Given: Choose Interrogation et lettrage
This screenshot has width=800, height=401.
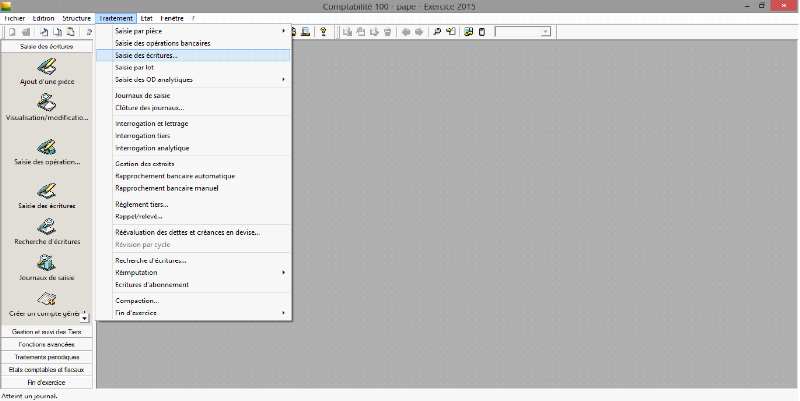Looking at the screenshot, I should coord(194,123).
